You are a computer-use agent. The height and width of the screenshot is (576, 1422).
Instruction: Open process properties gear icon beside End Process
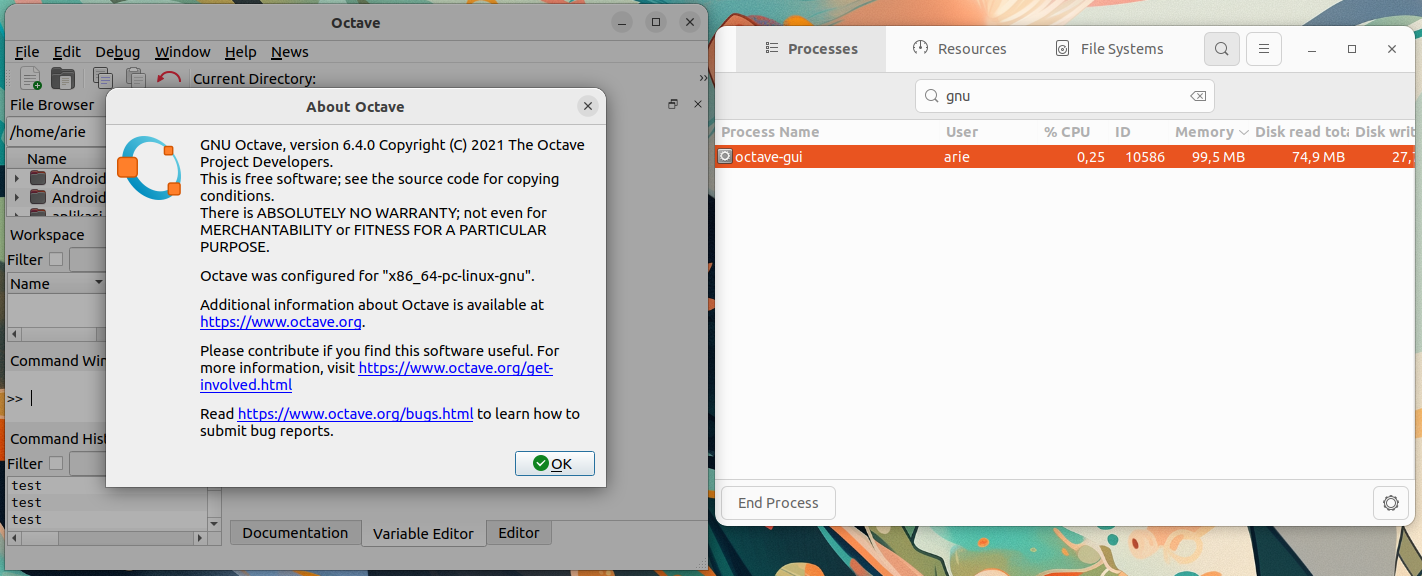pos(1390,503)
